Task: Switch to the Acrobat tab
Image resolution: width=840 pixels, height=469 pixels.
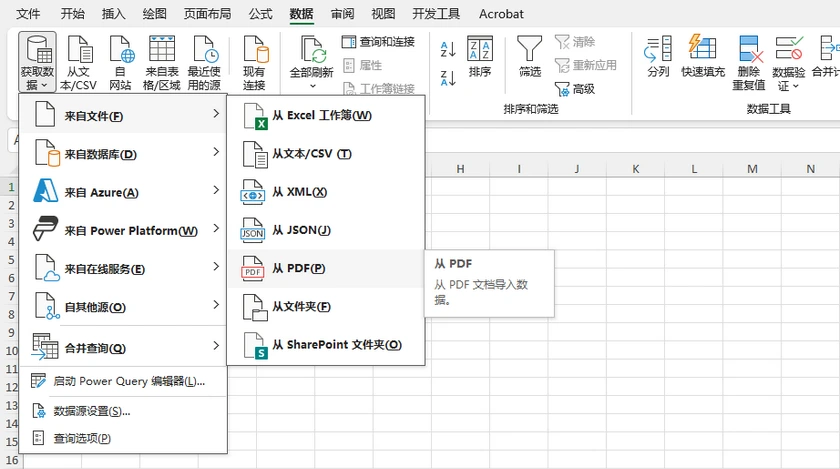Action: point(501,14)
